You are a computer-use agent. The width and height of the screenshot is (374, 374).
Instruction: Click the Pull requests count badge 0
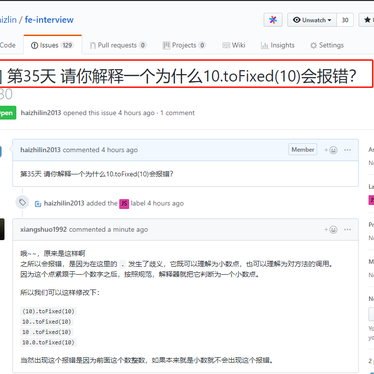click(143, 45)
